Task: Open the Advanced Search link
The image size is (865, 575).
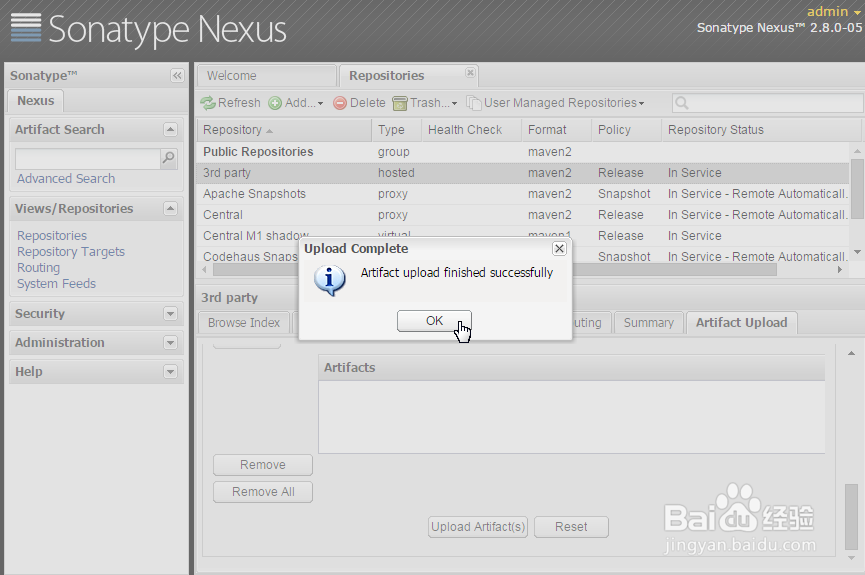Action: pos(66,179)
